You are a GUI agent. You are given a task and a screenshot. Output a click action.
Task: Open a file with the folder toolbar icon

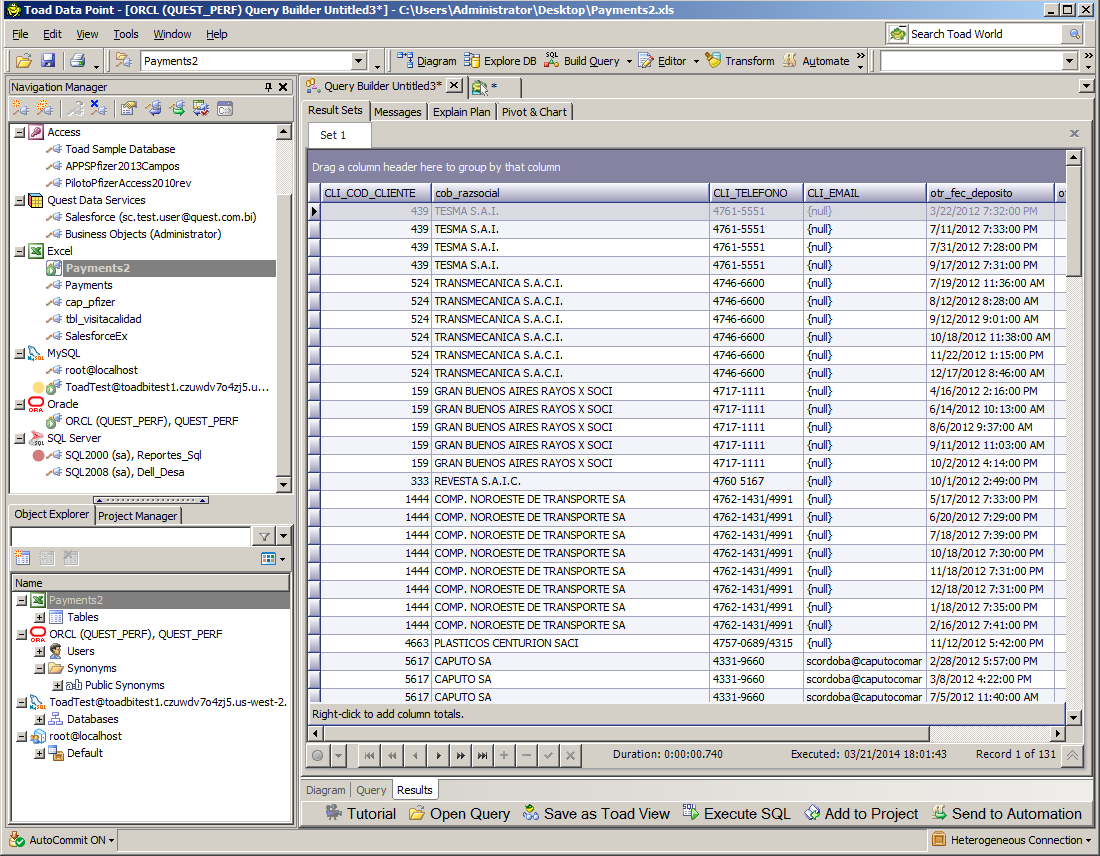coord(24,61)
